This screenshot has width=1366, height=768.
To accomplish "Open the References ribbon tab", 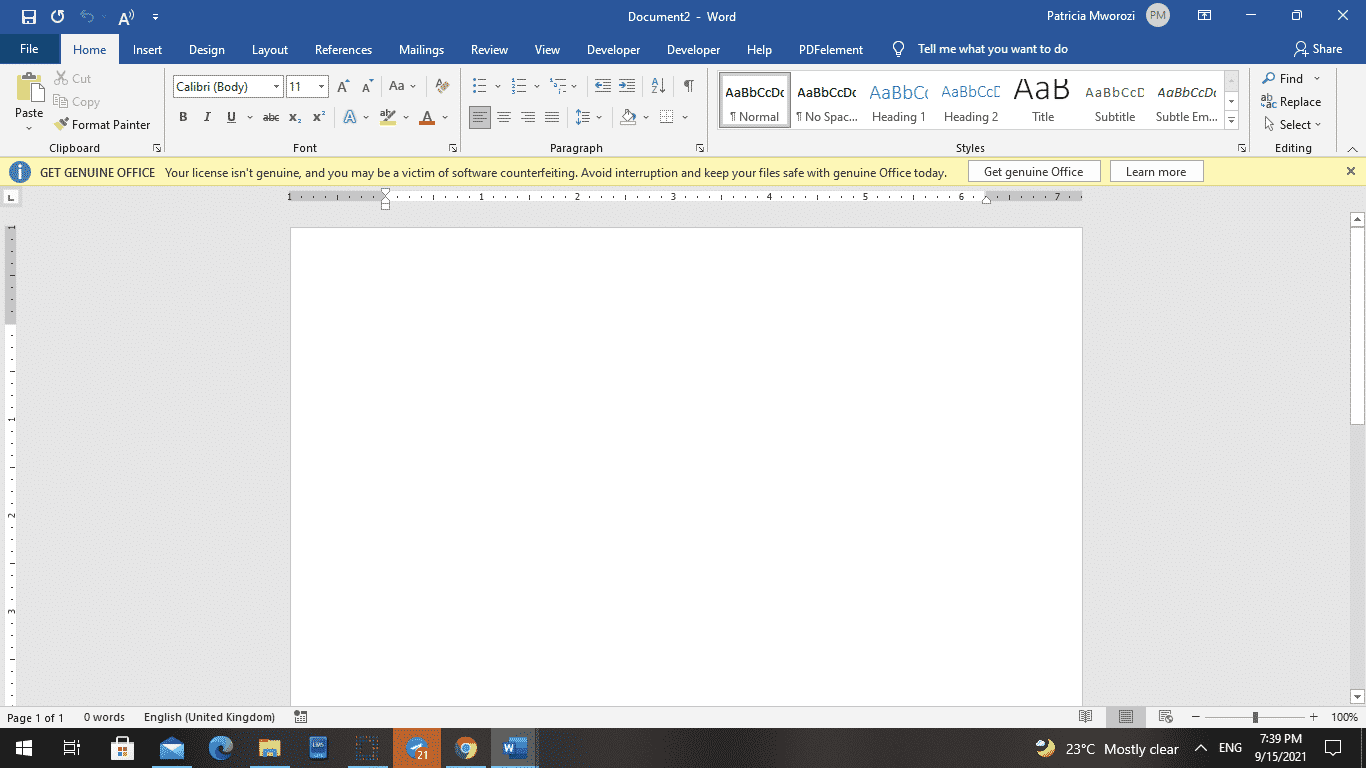I will pos(343,49).
